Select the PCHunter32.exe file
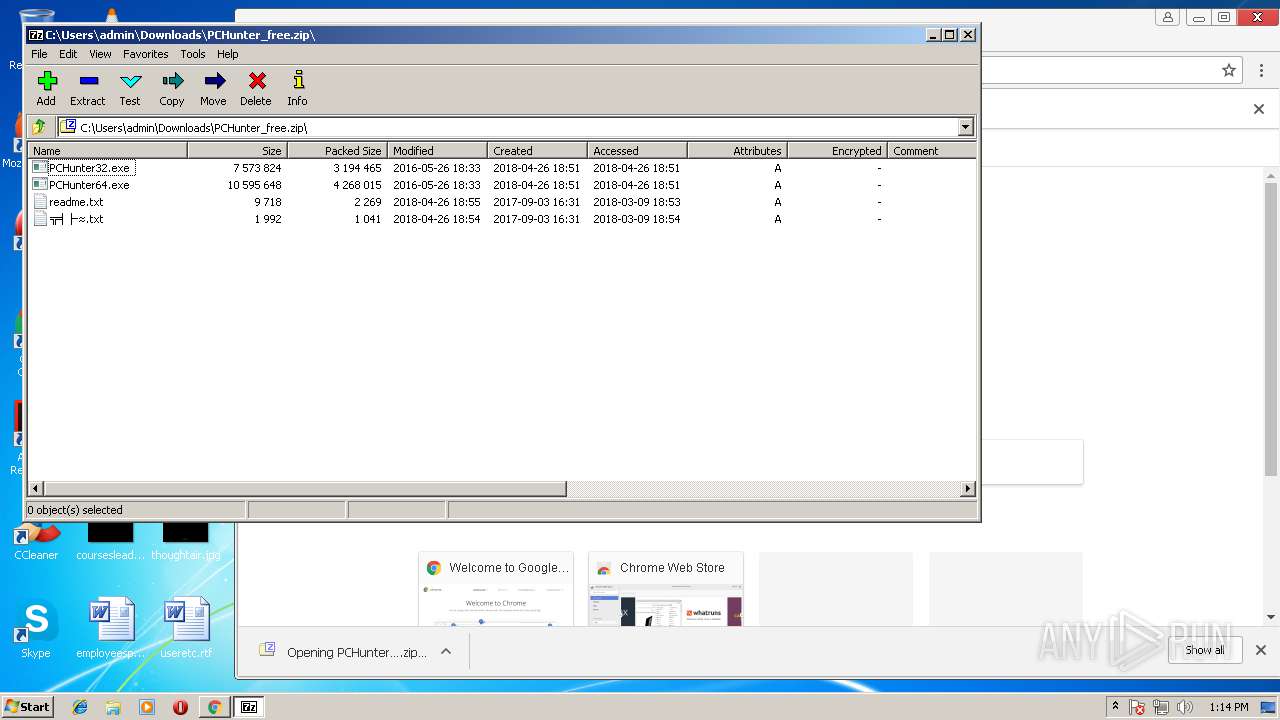 coord(90,168)
